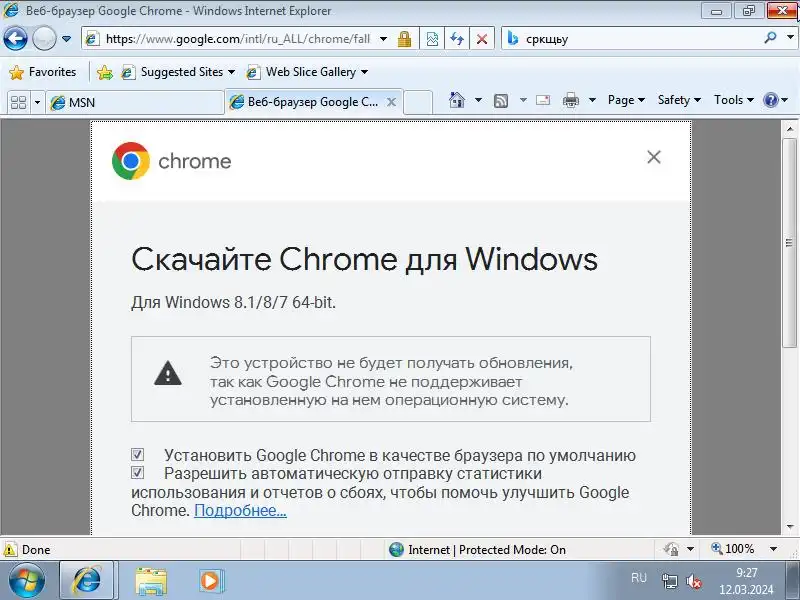This screenshot has height=600, width=800.
Task: Click the scrollbar down arrow
Action: coord(790,527)
